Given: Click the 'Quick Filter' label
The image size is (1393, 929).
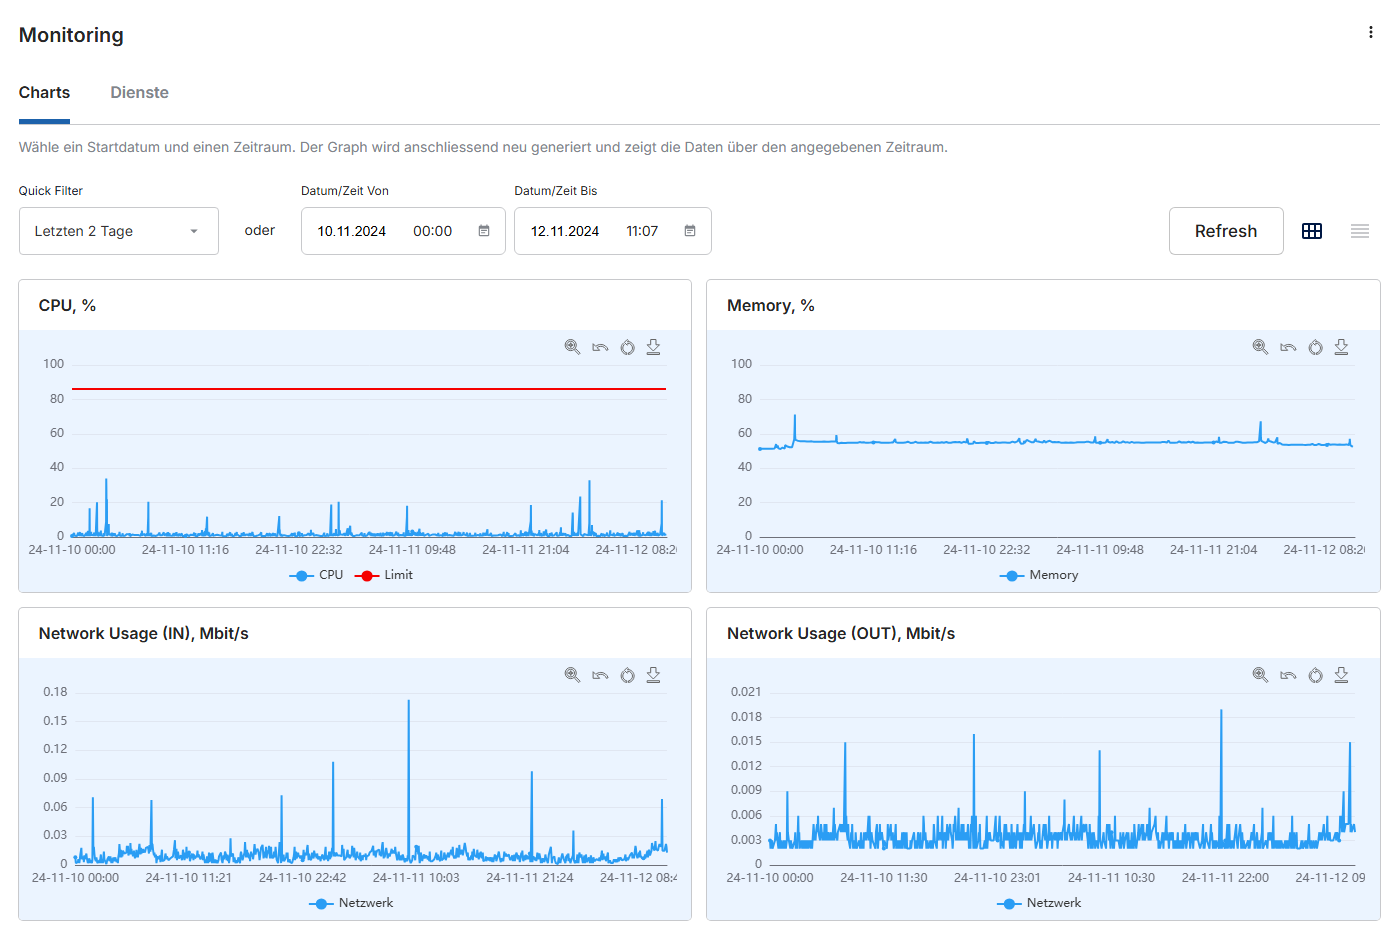Looking at the screenshot, I should (x=50, y=191).
